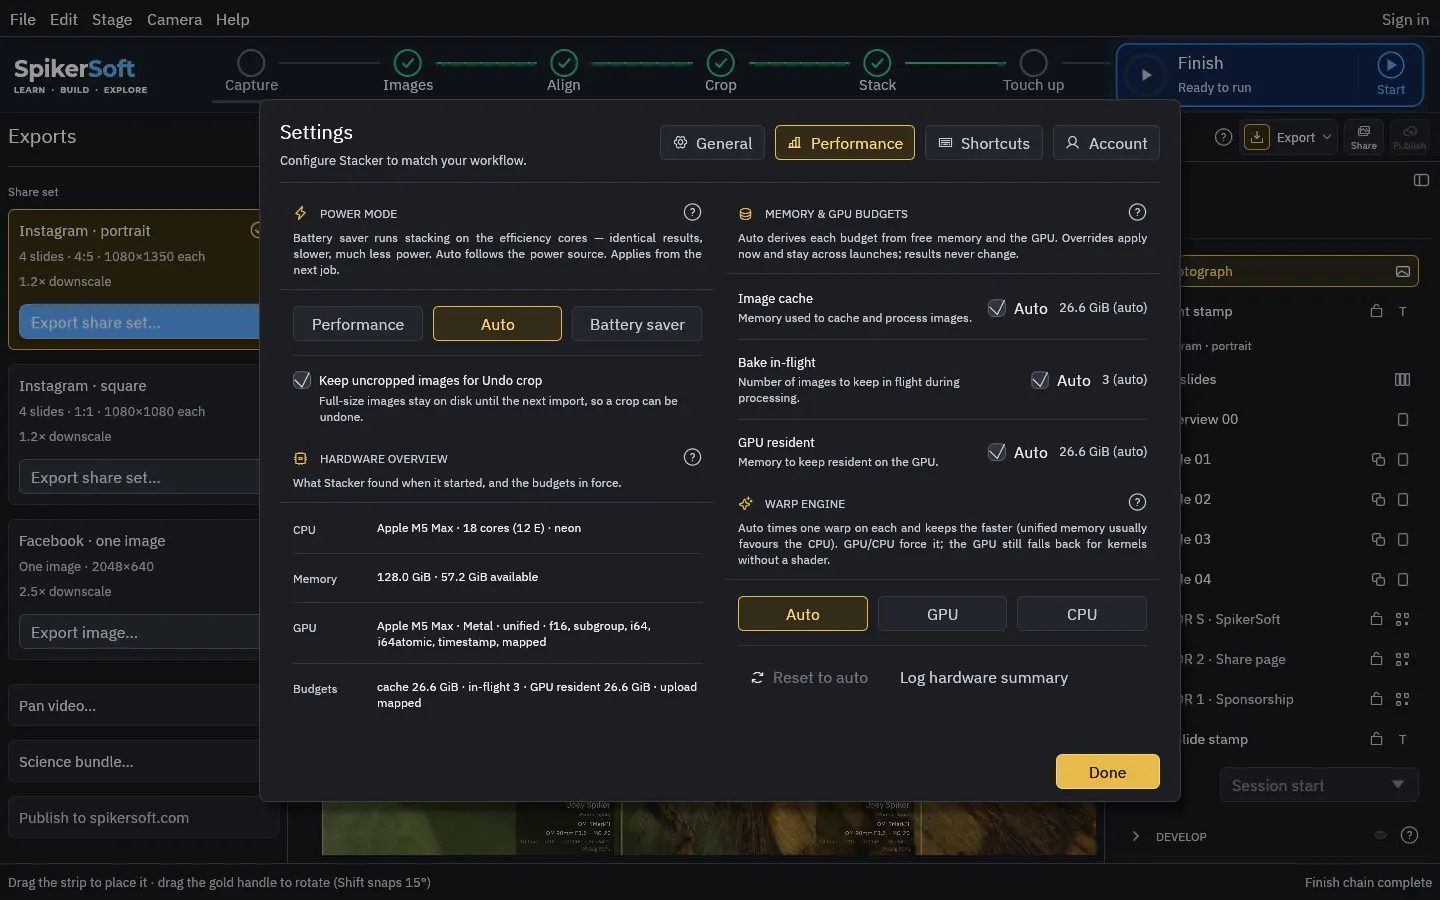Click the Start play icon

[x=1391, y=65]
